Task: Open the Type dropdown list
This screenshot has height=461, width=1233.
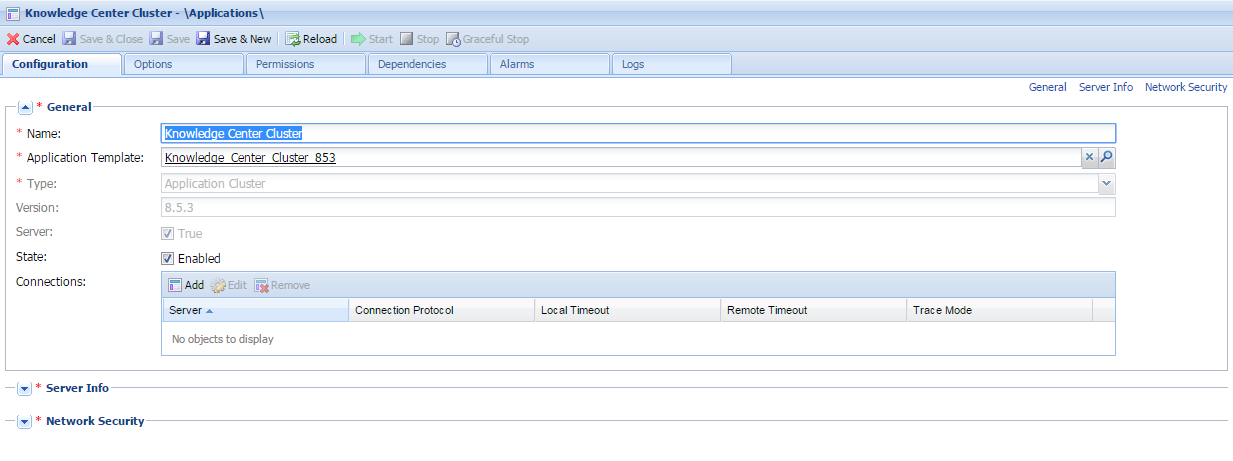Action: point(1106,184)
